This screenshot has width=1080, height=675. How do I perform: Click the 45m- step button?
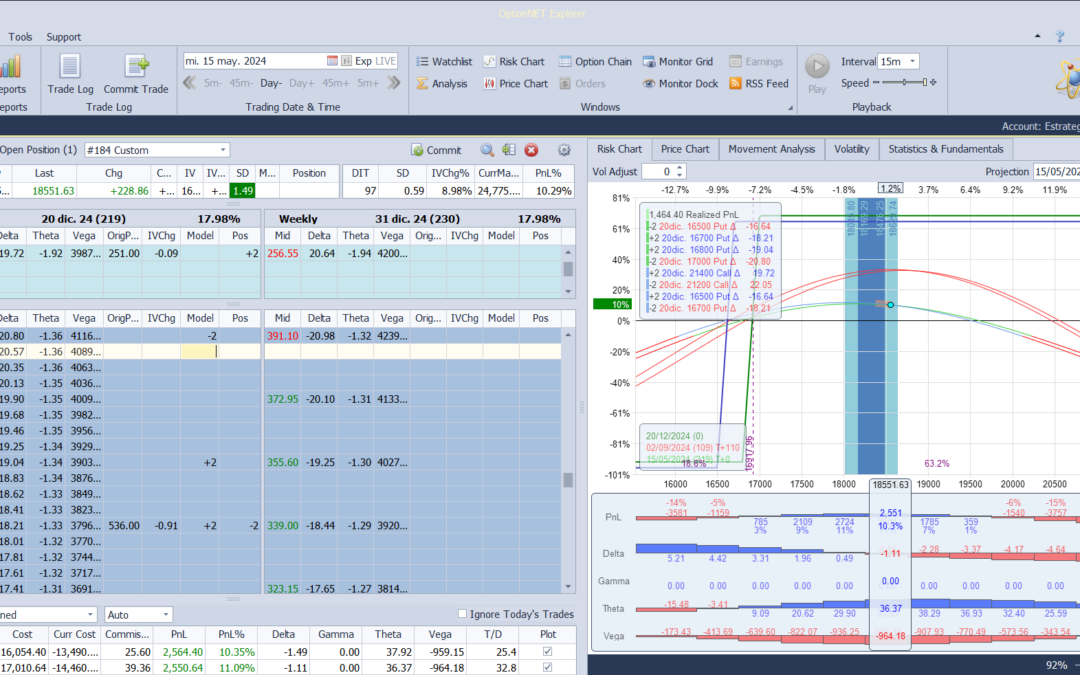pos(240,83)
